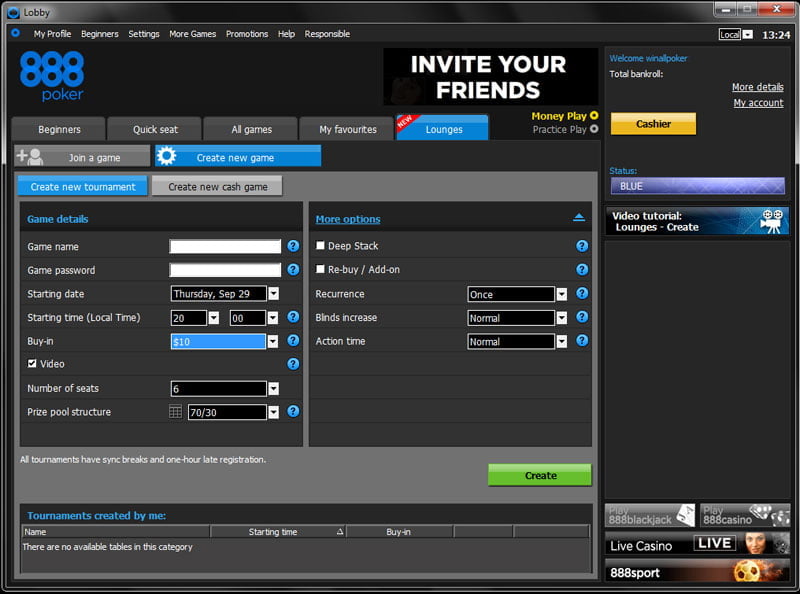Image resolution: width=800 pixels, height=594 pixels.
Task: Follow the More details link
Action: pos(758,87)
